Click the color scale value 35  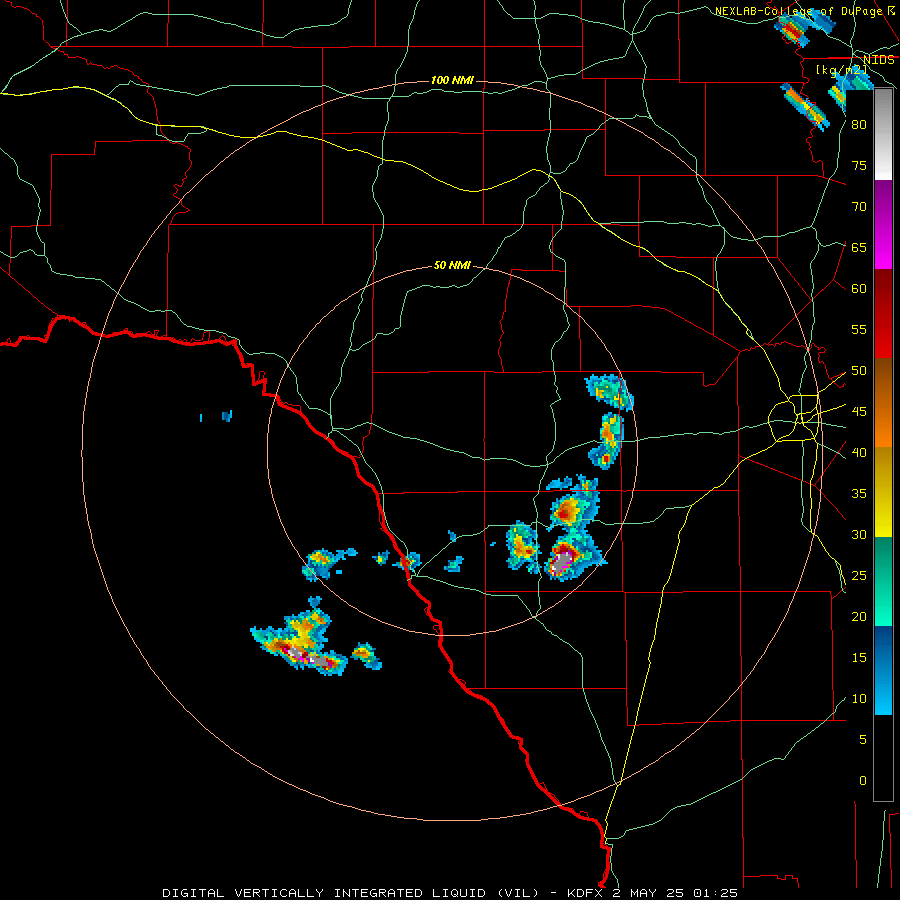coord(859,494)
